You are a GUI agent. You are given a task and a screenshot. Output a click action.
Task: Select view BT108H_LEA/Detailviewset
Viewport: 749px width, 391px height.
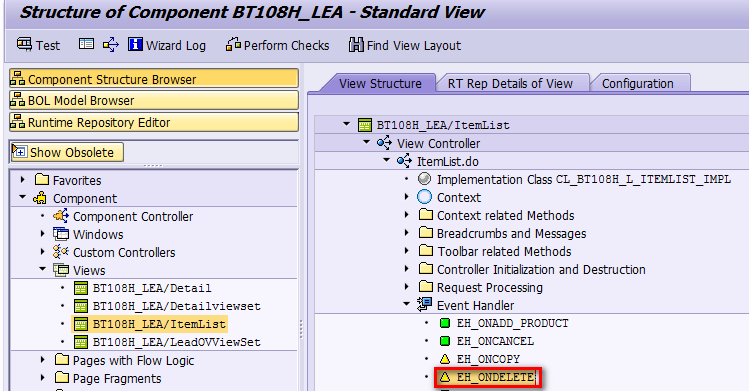[177, 306]
